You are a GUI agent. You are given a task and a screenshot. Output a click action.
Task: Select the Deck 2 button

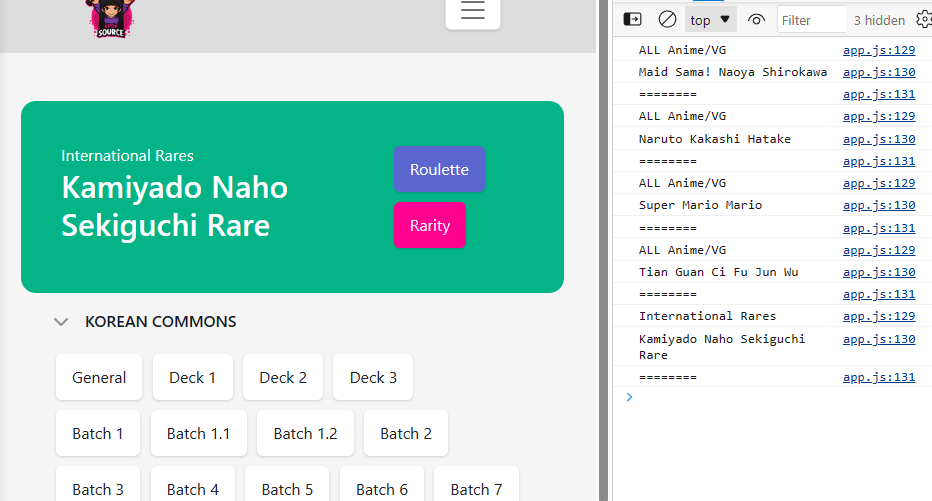pos(283,377)
